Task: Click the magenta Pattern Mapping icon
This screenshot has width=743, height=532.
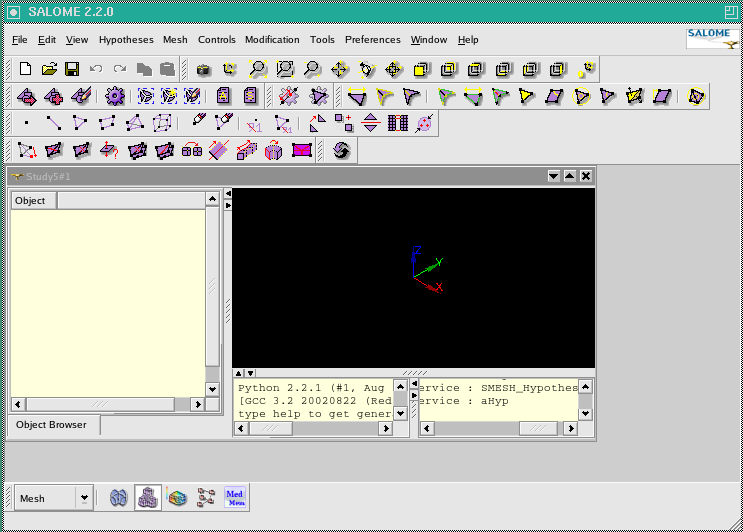Action: [302, 151]
